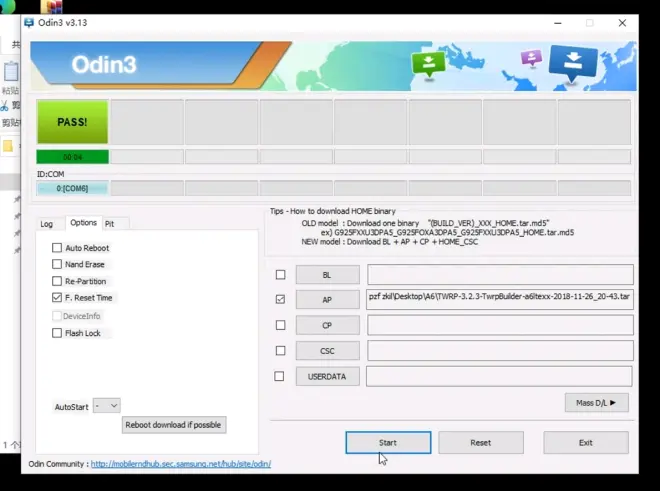Image resolution: width=660 pixels, height=491 pixels.
Task: Uncheck the AP file checkbox
Action: (x=280, y=299)
